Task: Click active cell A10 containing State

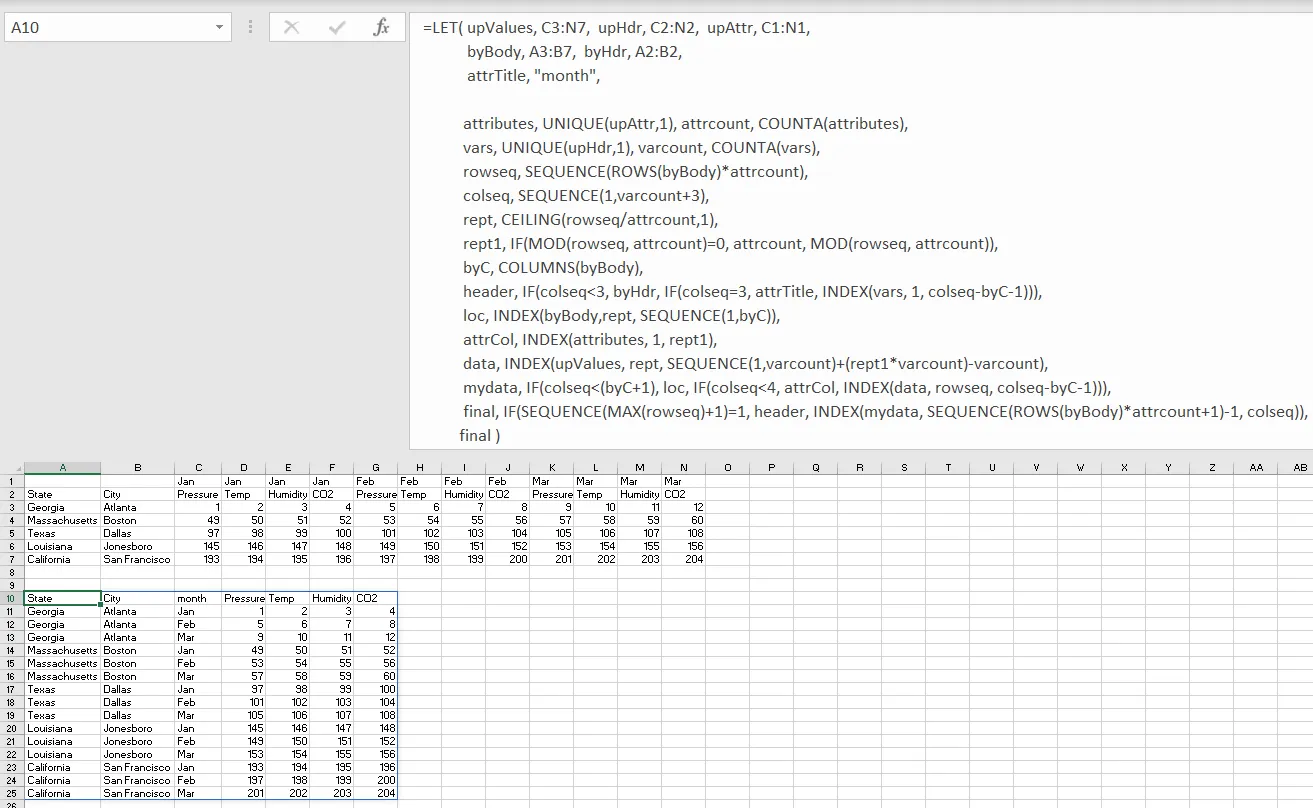Action: click(x=62, y=598)
